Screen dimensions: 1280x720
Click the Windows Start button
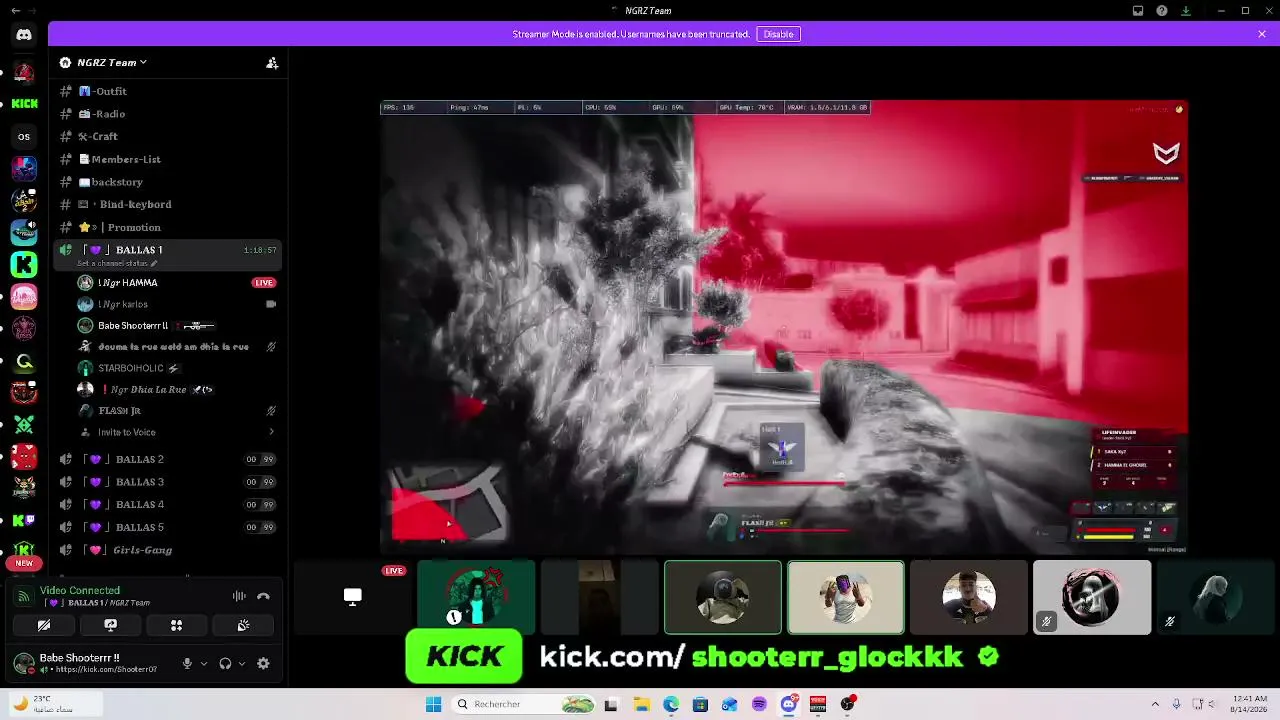(x=433, y=704)
